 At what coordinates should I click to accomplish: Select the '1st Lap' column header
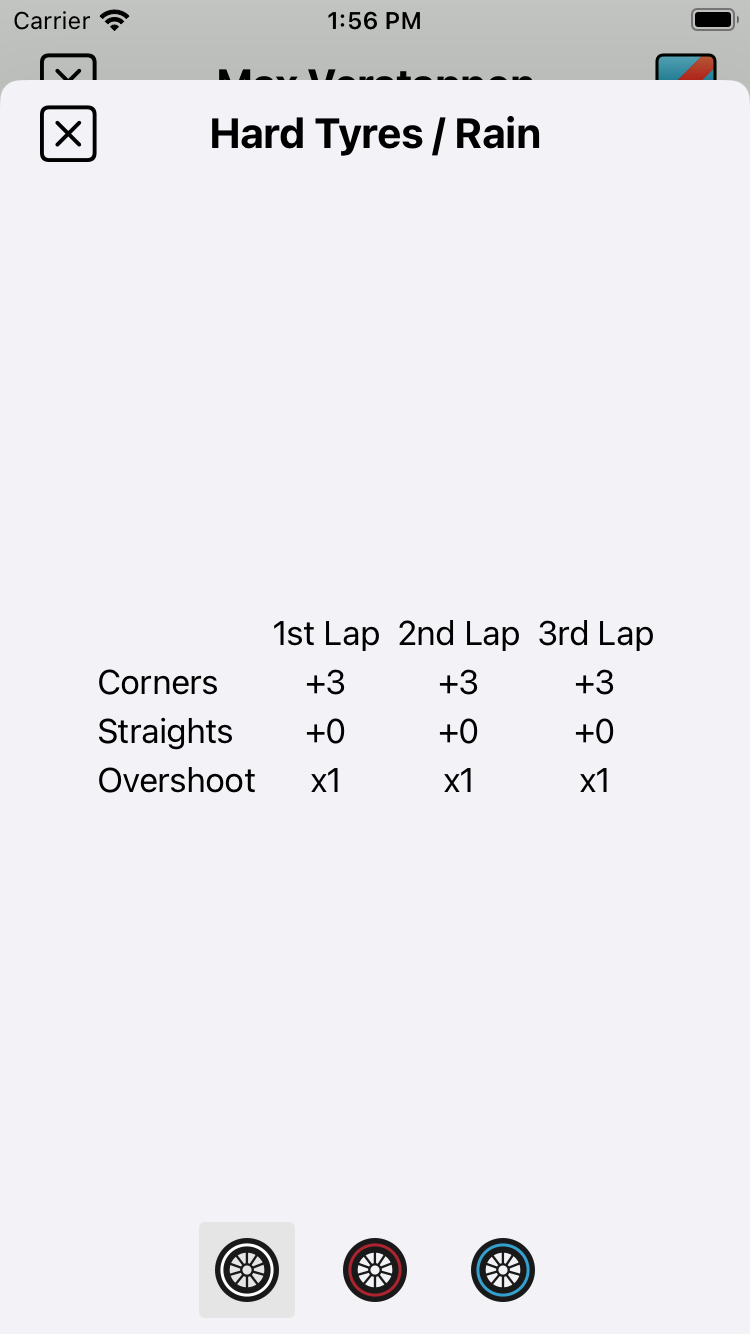point(326,634)
